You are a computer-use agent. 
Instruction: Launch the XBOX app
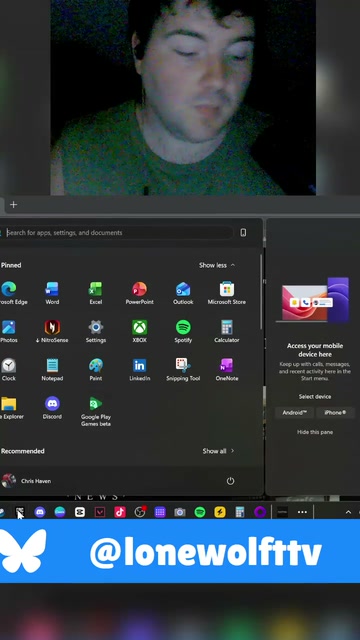139,331
